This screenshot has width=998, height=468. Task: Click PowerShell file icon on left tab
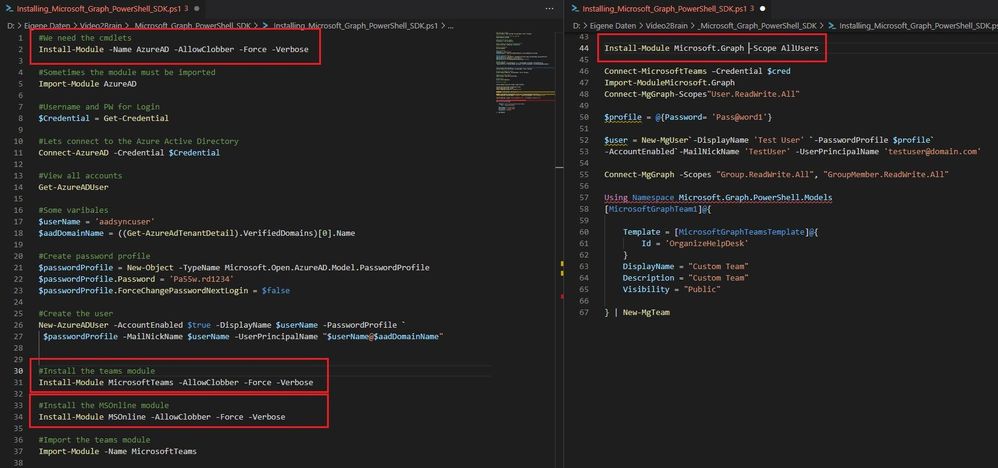point(9,9)
